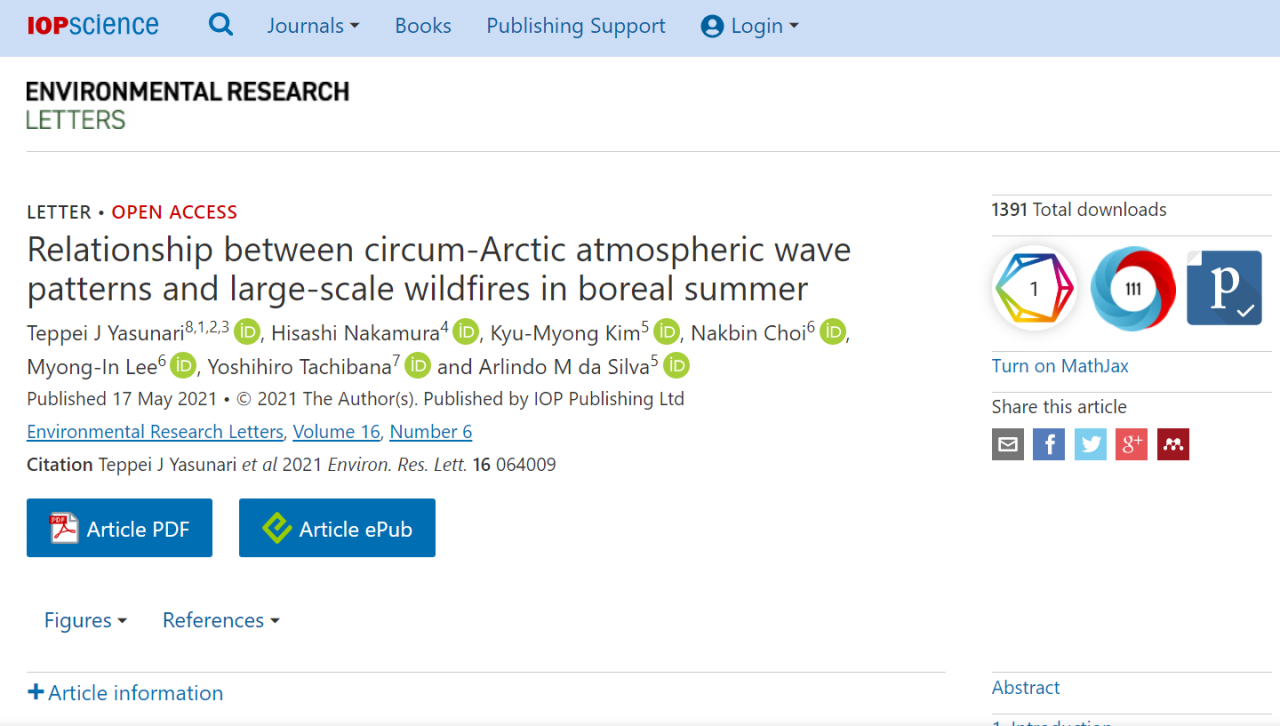Open the Dimensions citations badge
Image resolution: width=1280 pixels, height=726 pixels.
pos(1035,288)
